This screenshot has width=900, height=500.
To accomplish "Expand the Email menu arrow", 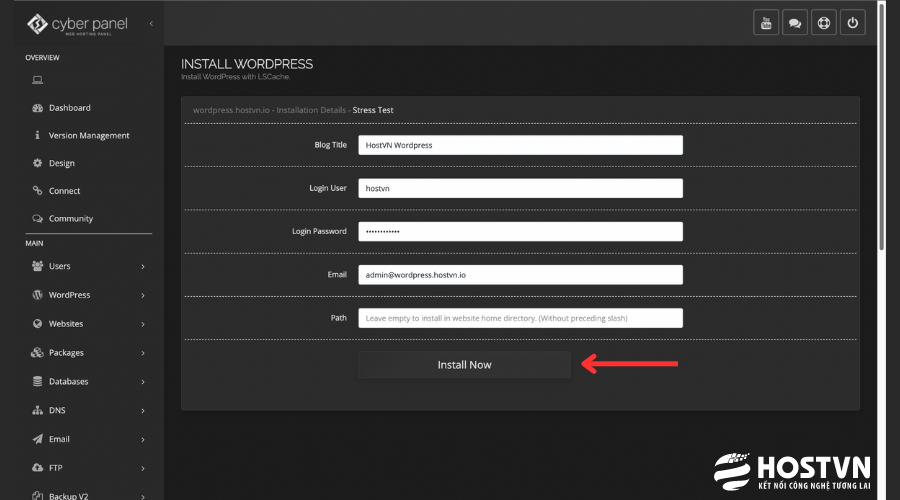I will tap(143, 440).
